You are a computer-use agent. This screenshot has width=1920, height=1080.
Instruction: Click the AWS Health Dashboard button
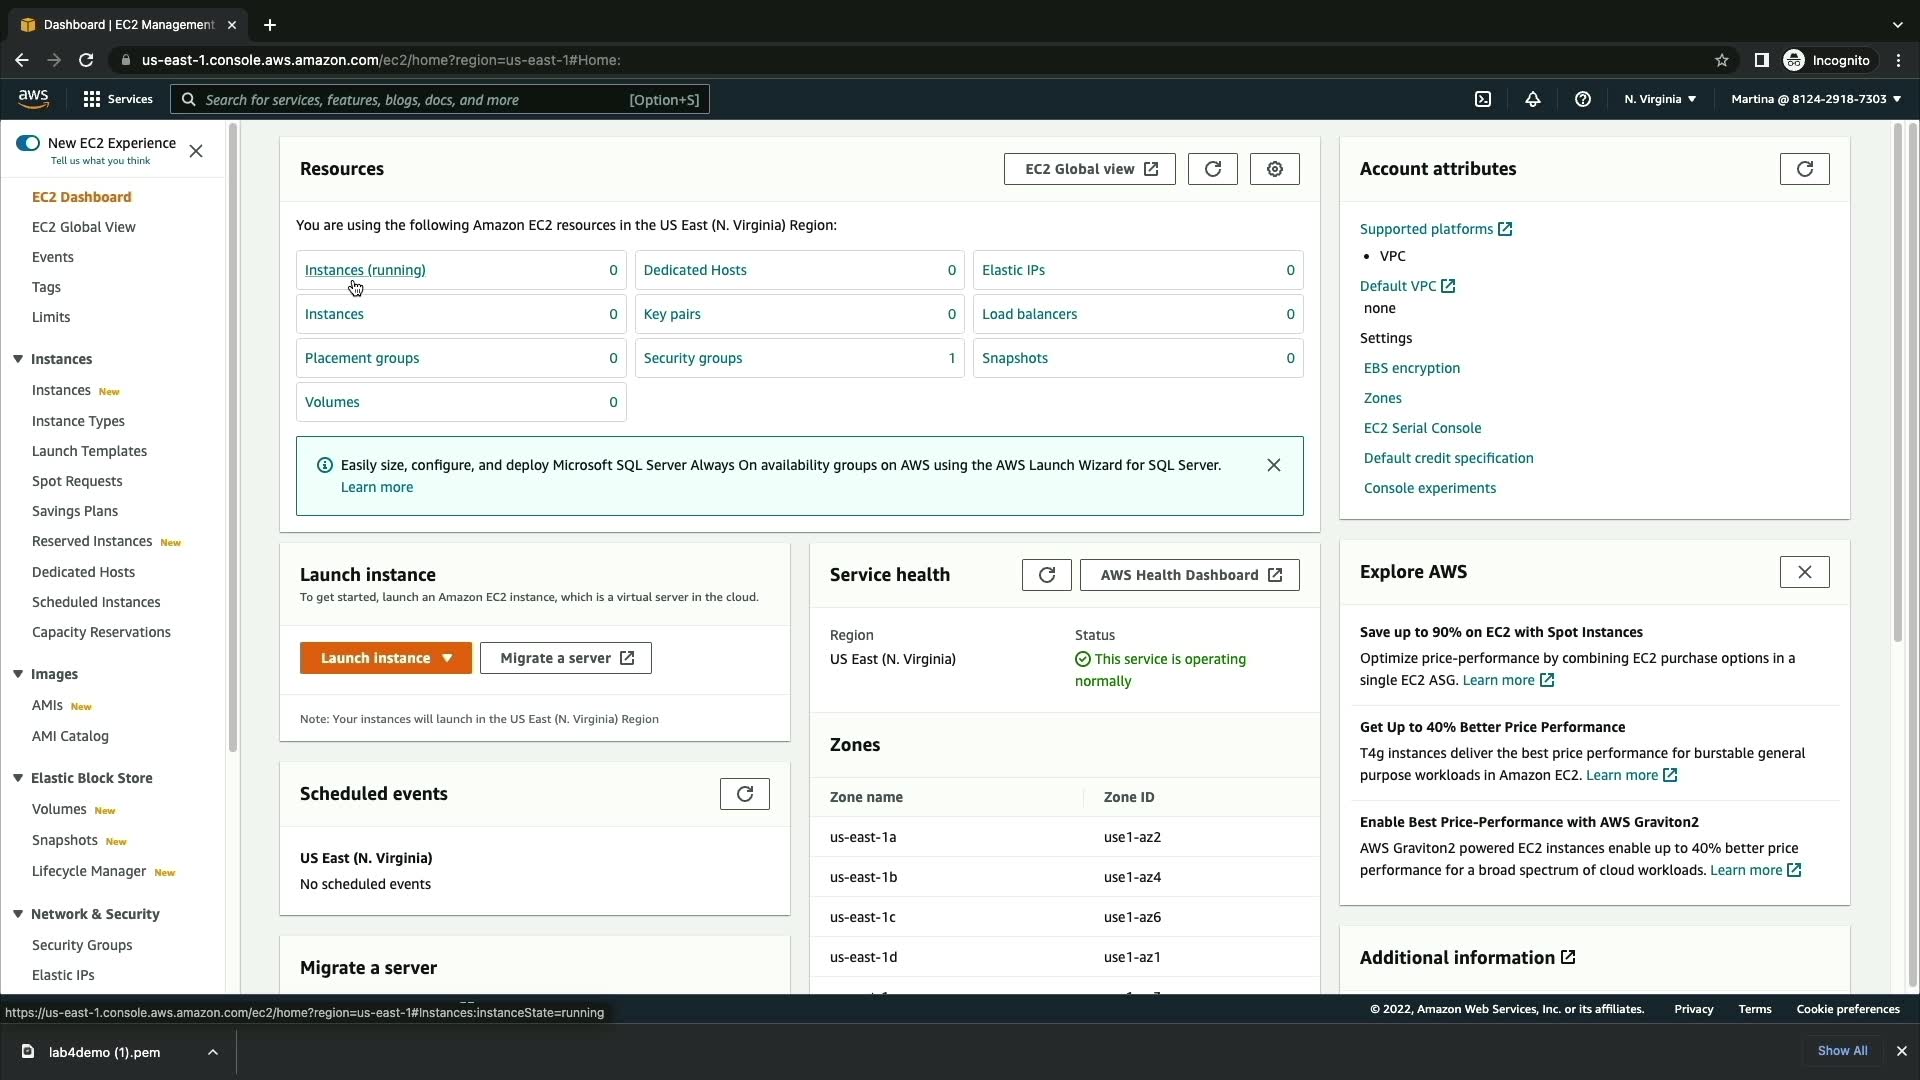tap(1189, 575)
